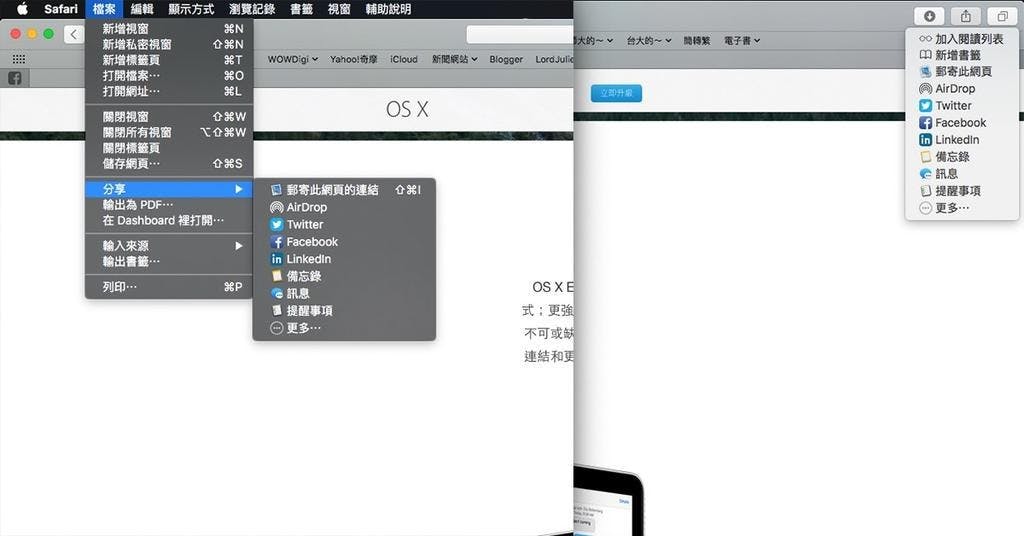
Task: Click 訊息 messages icon in share submenu
Action: (276, 294)
